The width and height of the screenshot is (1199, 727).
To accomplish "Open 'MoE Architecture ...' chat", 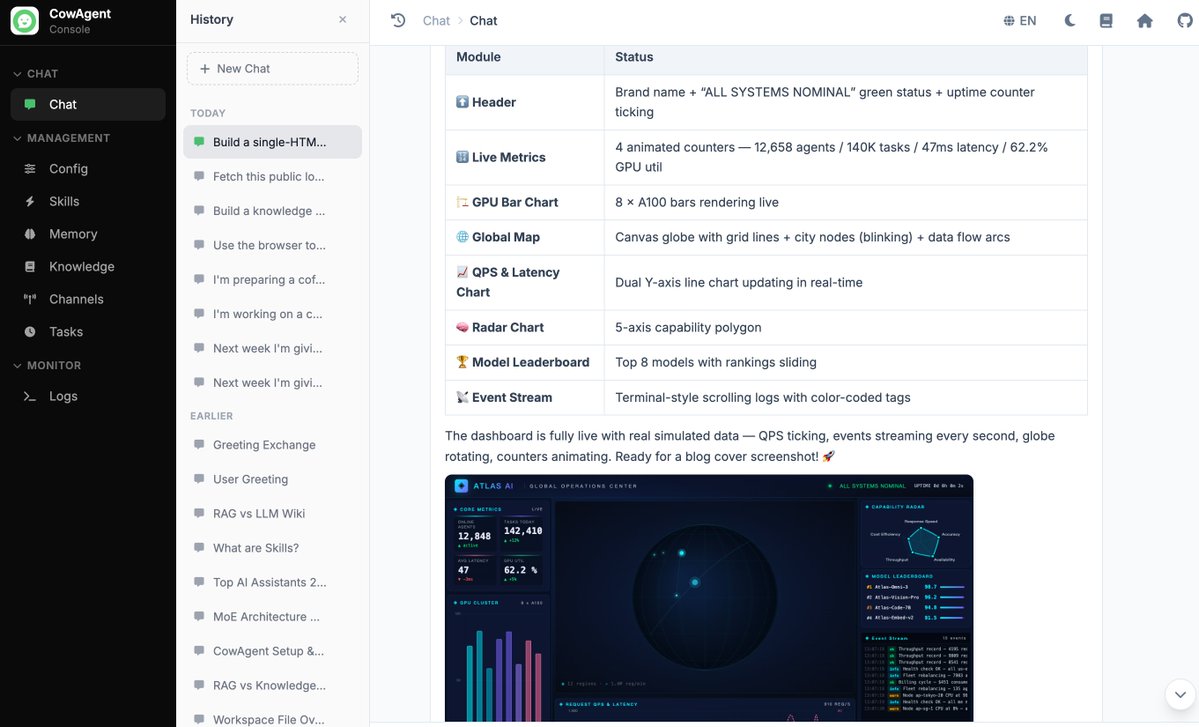I will (x=272, y=617).
